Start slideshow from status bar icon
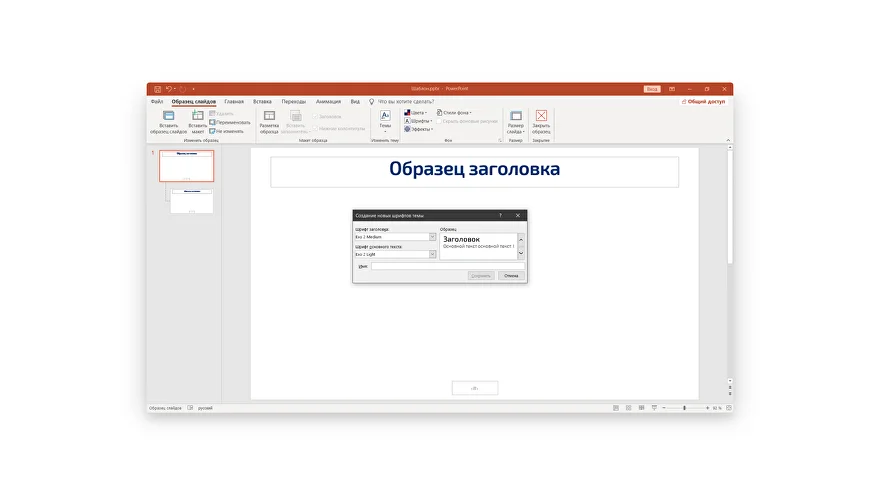The width and height of the screenshot is (880, 495). tap(654, 408)
